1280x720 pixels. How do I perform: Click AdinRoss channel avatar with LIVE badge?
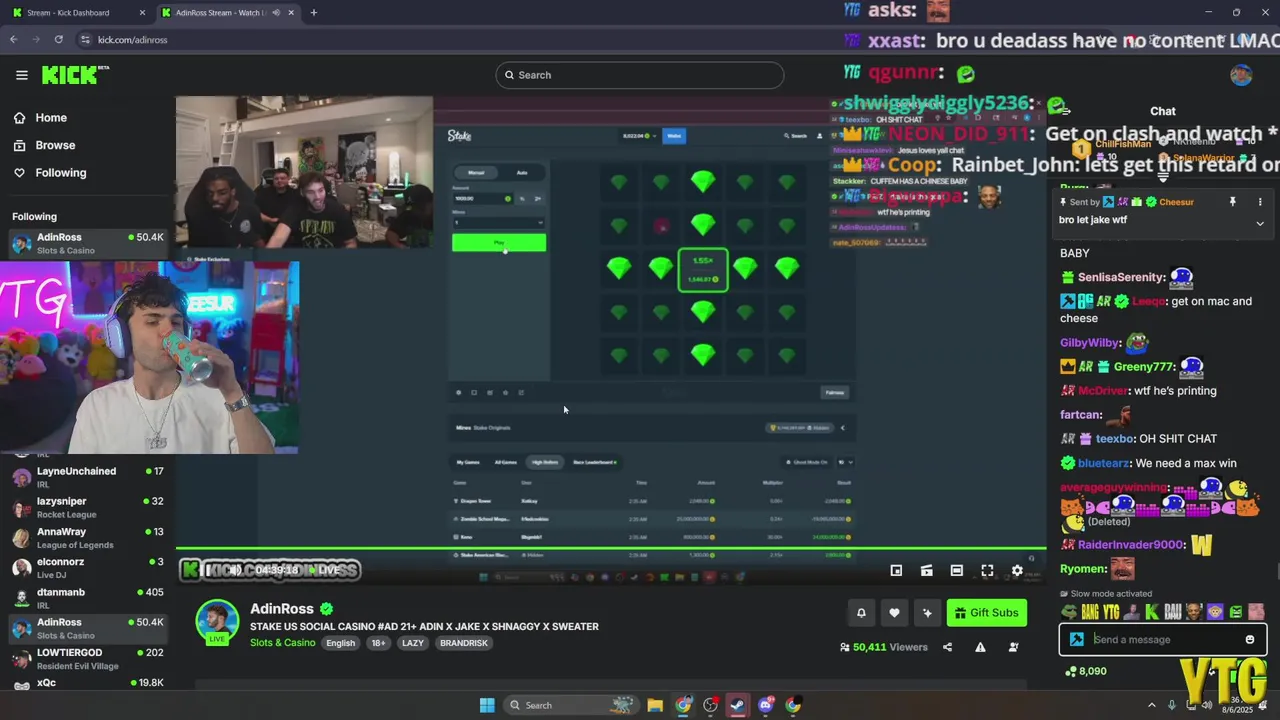click(217, 622)
